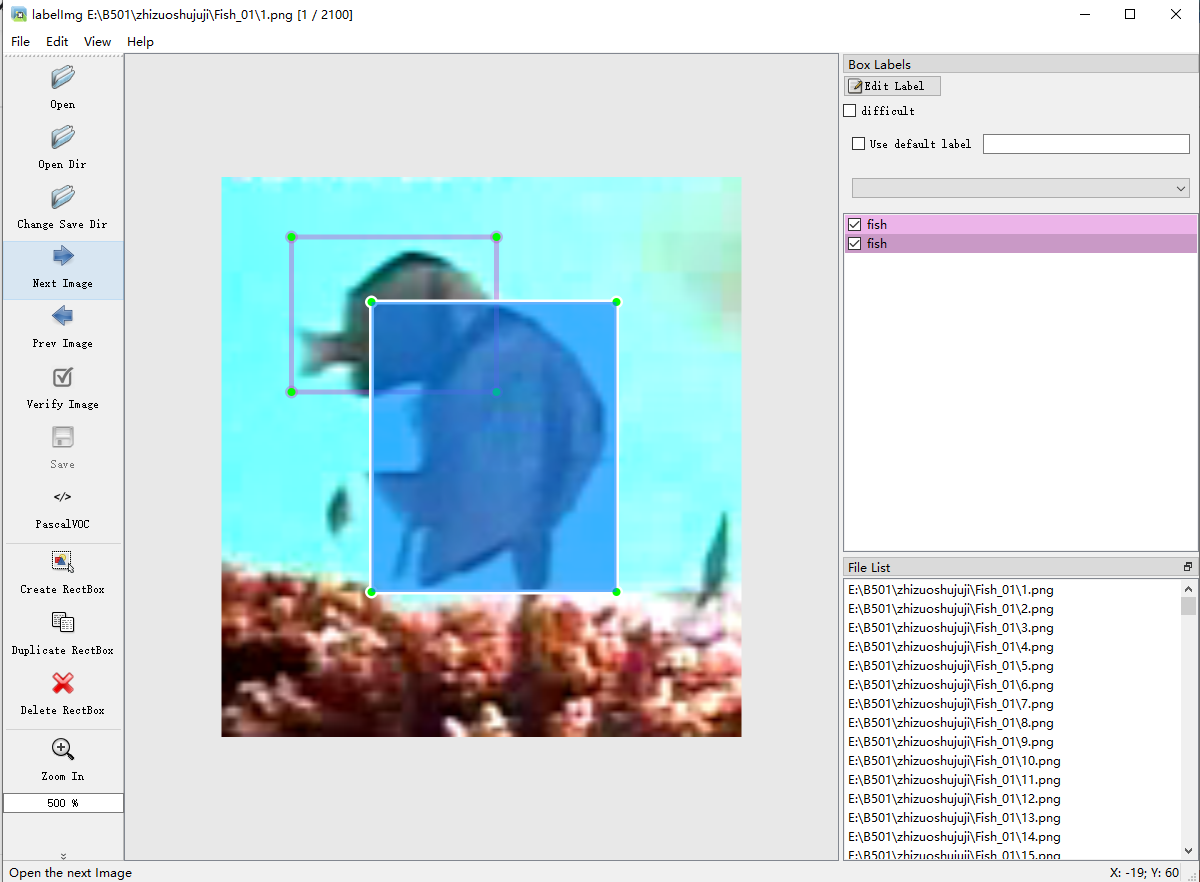Viewport: 1200px width, 882px height.
Task: Duplicate the selected RectBox
Action: (x=62, y=632)
